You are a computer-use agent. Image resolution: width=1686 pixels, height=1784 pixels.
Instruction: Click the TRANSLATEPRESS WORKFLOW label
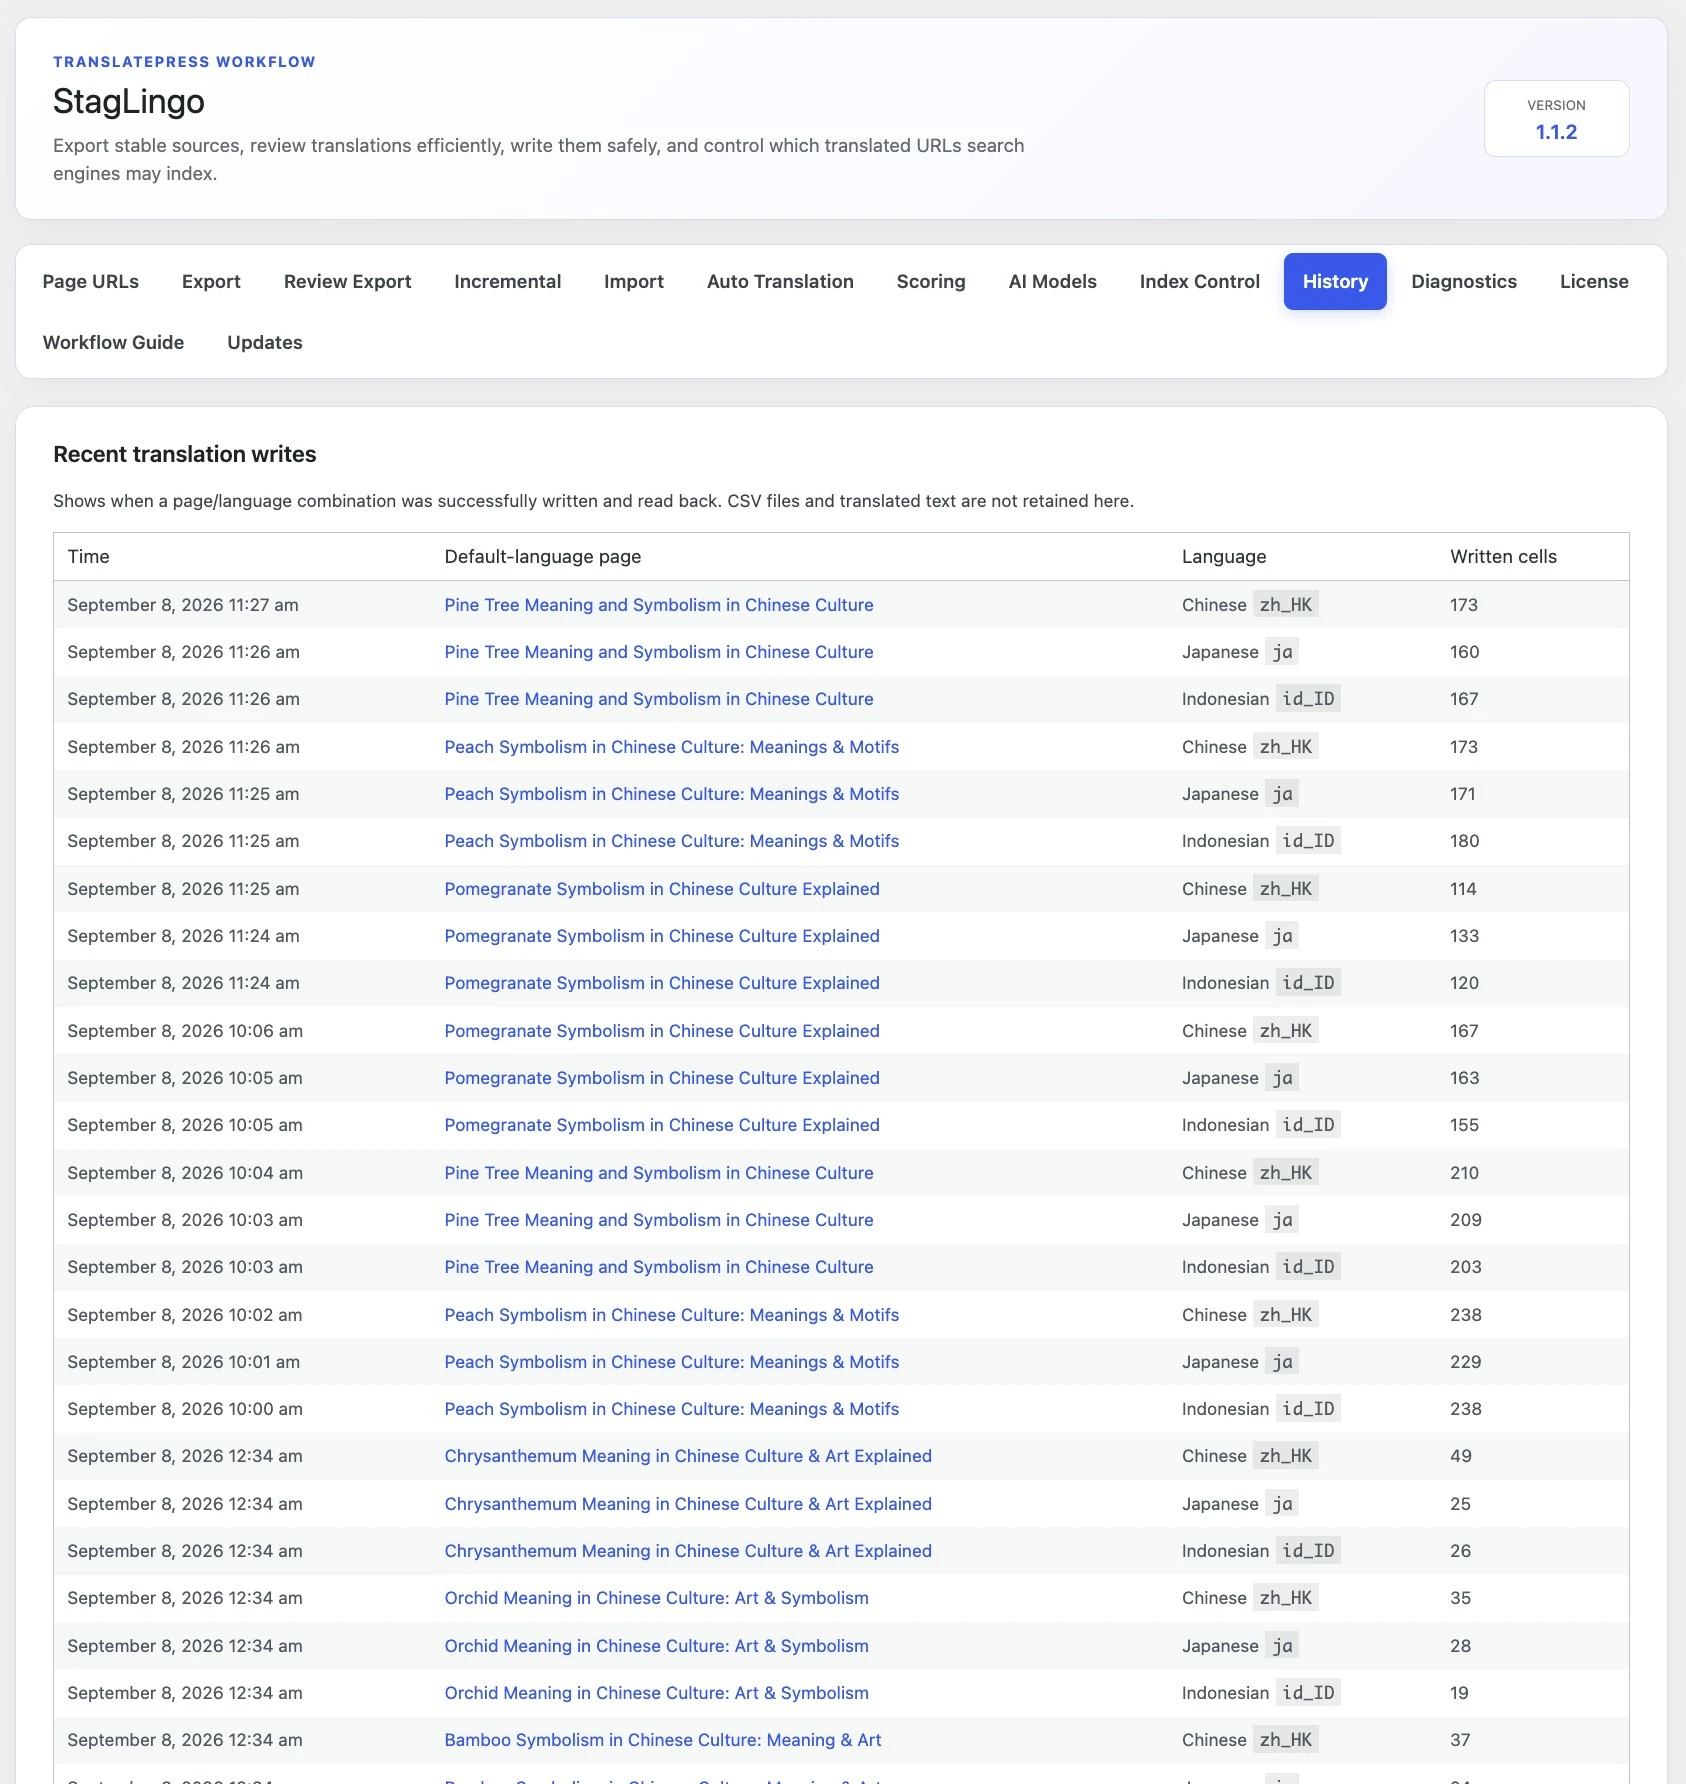184,62
